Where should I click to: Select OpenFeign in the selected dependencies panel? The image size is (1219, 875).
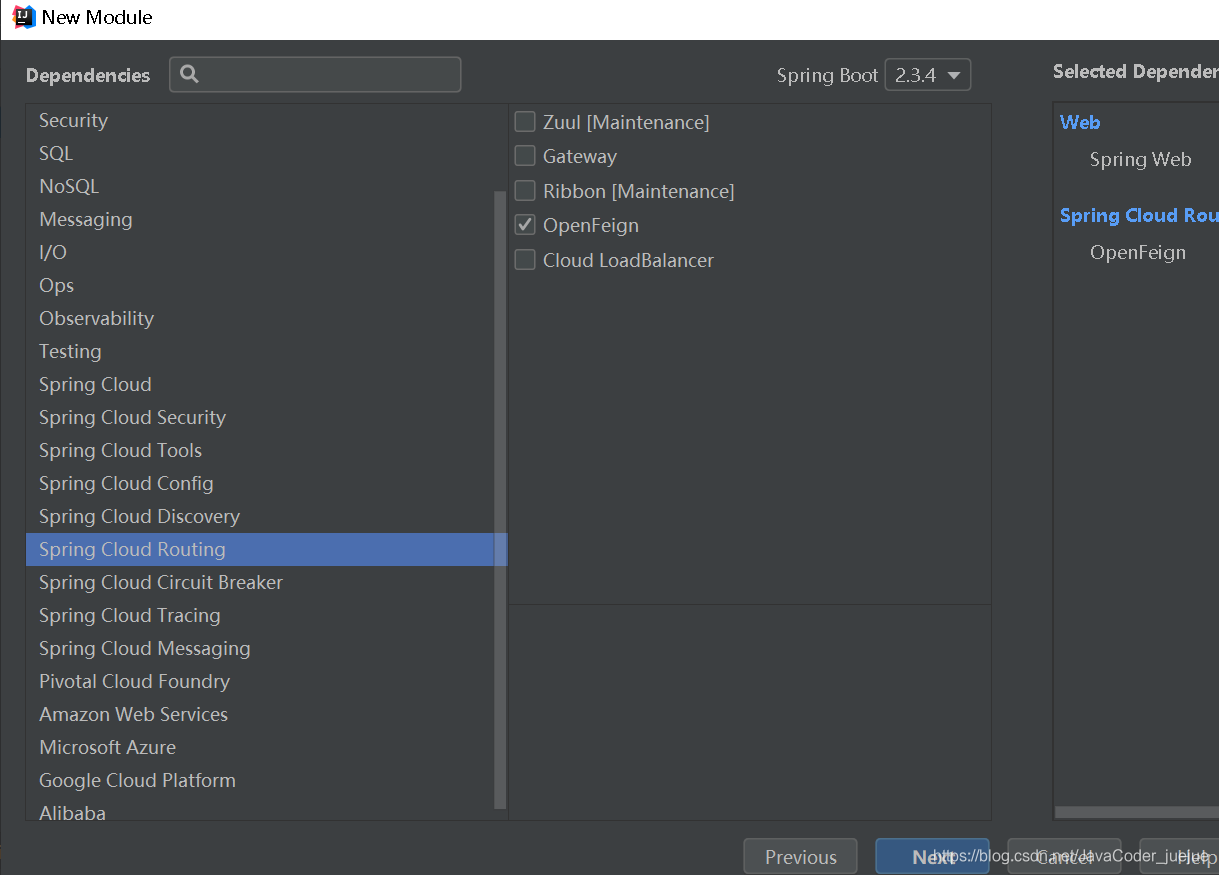(1138, 252)
